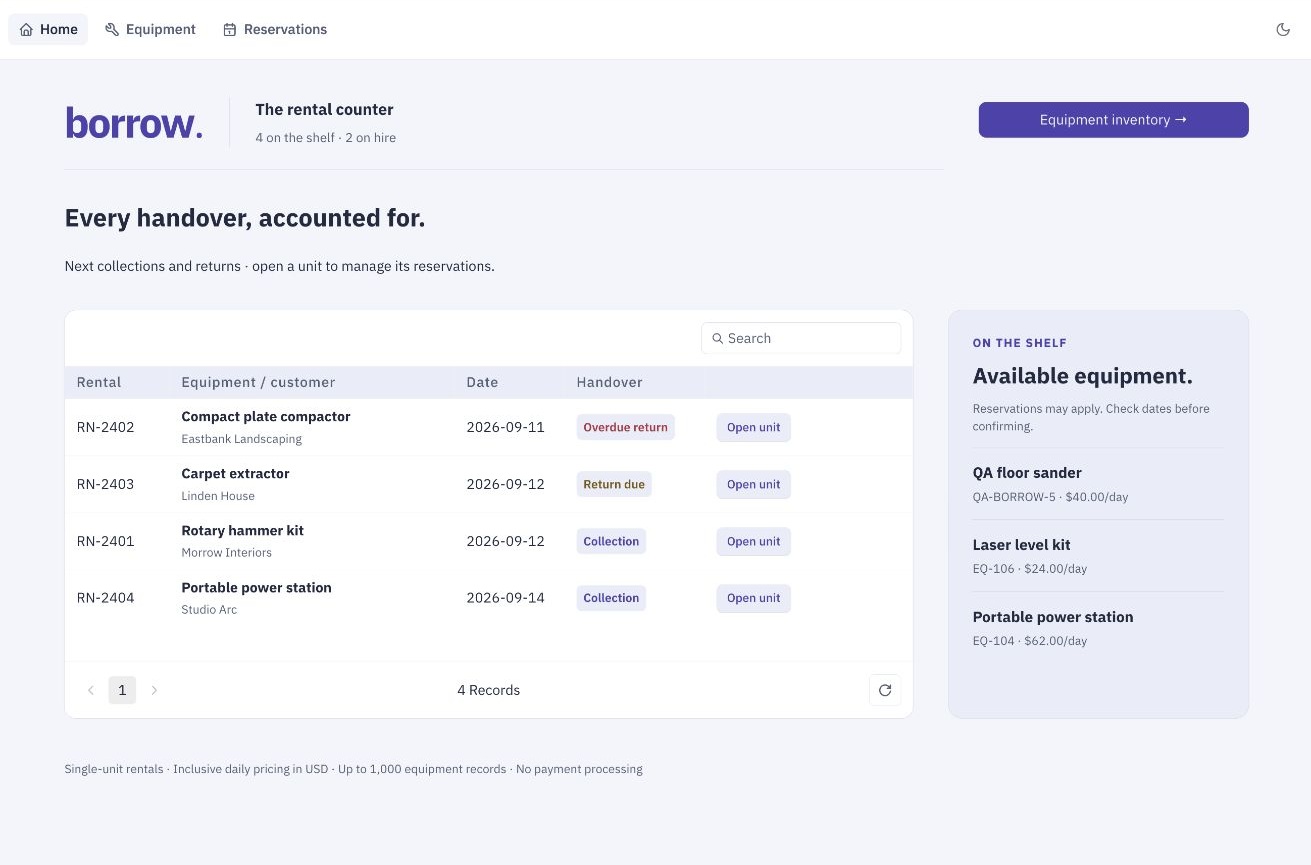1311x865 pixels.
Task: Go to the previous page with the left chevron
Action: pyautogui.click(x=91, y=690)
